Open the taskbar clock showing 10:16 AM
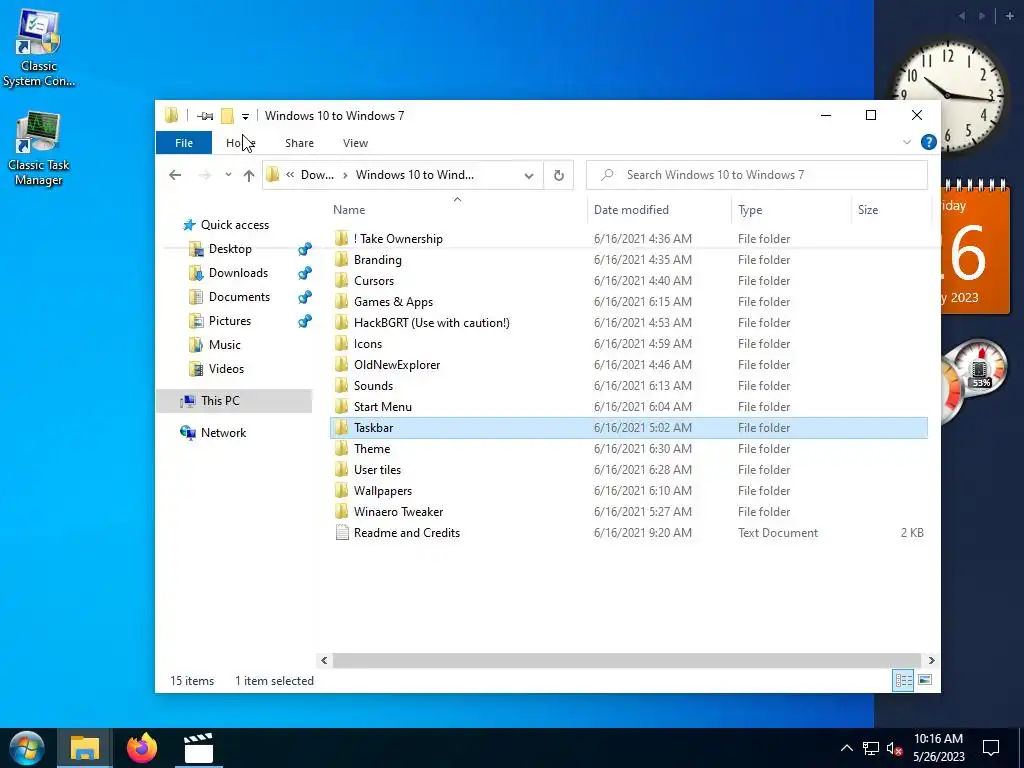 click(x=938, y=748)
